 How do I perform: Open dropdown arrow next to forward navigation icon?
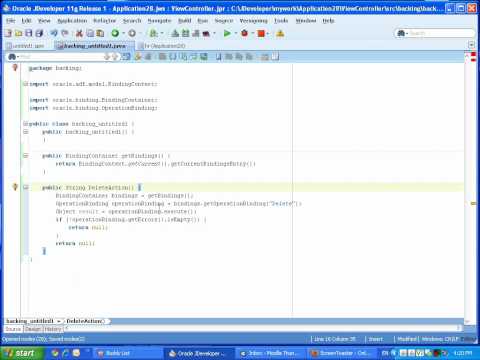pos(140,33)
